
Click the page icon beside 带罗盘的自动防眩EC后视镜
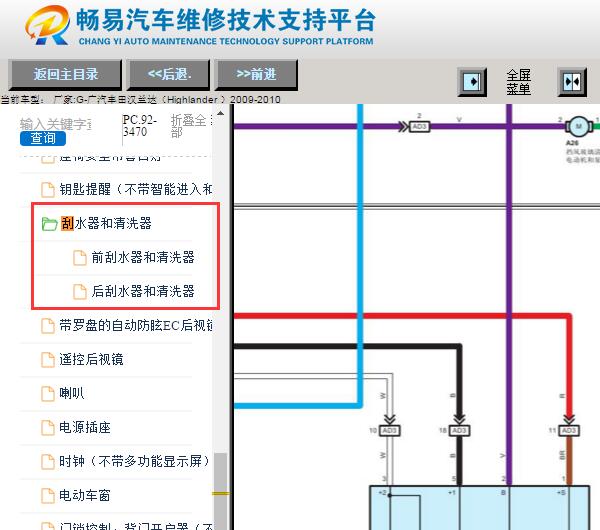click(x=48, y=326)
